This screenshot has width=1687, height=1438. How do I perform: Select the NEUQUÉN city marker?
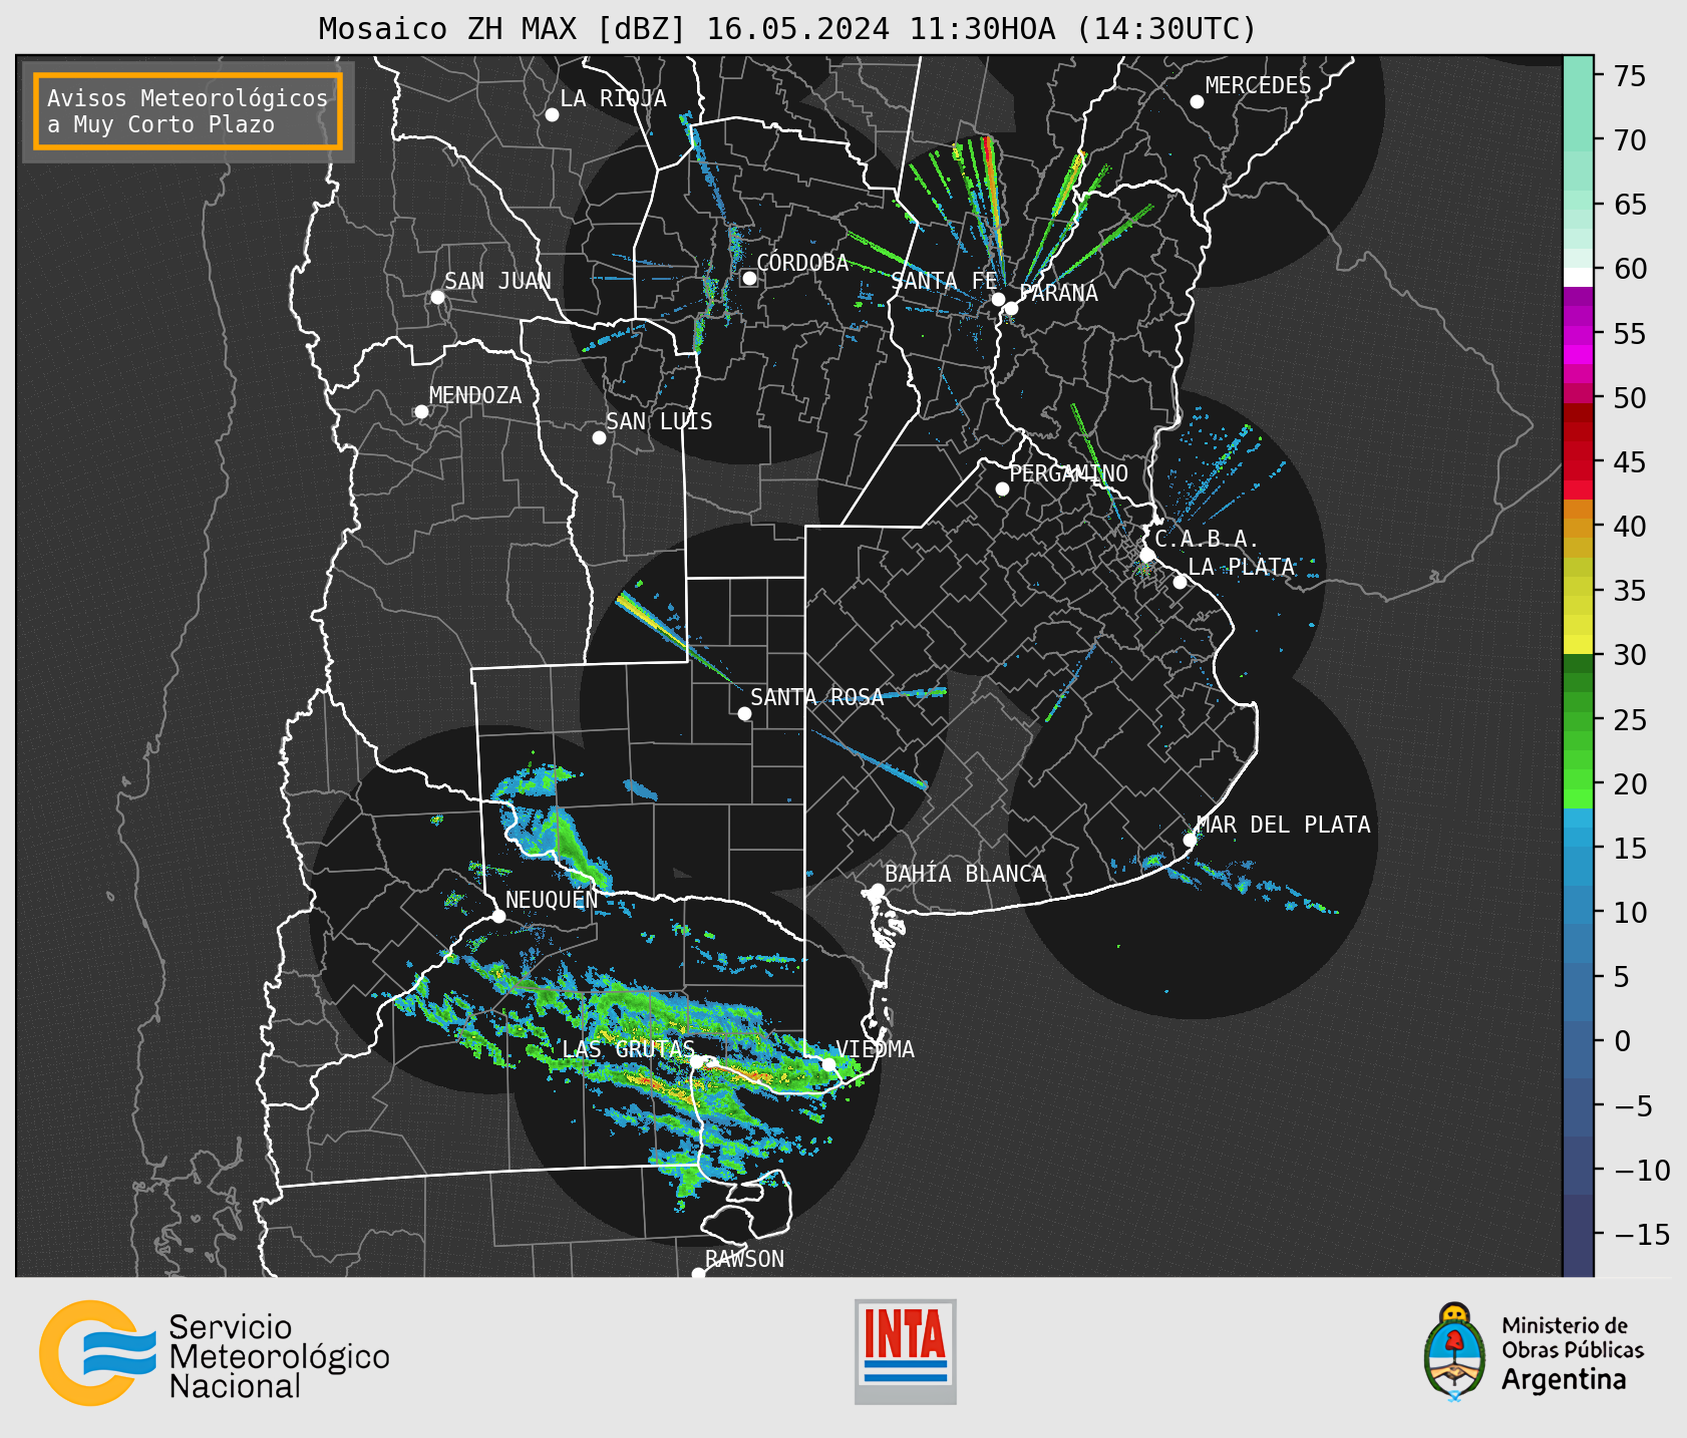(498, 916)
